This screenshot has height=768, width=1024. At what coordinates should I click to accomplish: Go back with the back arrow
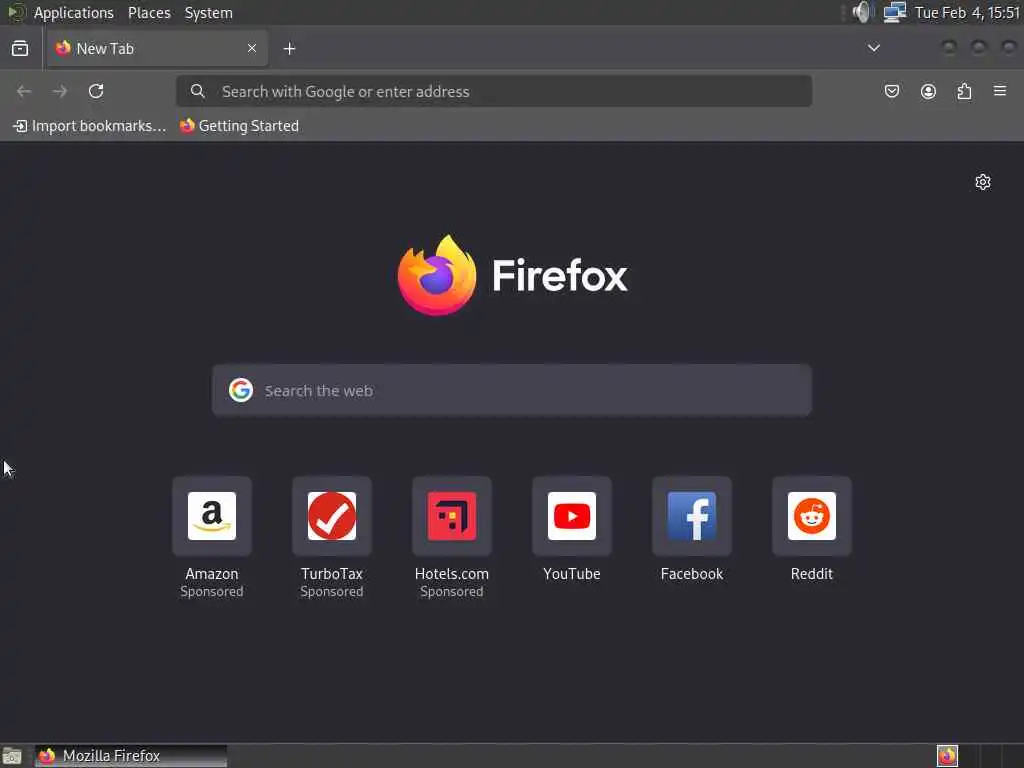pyautogui.click(x=24, y=91)
